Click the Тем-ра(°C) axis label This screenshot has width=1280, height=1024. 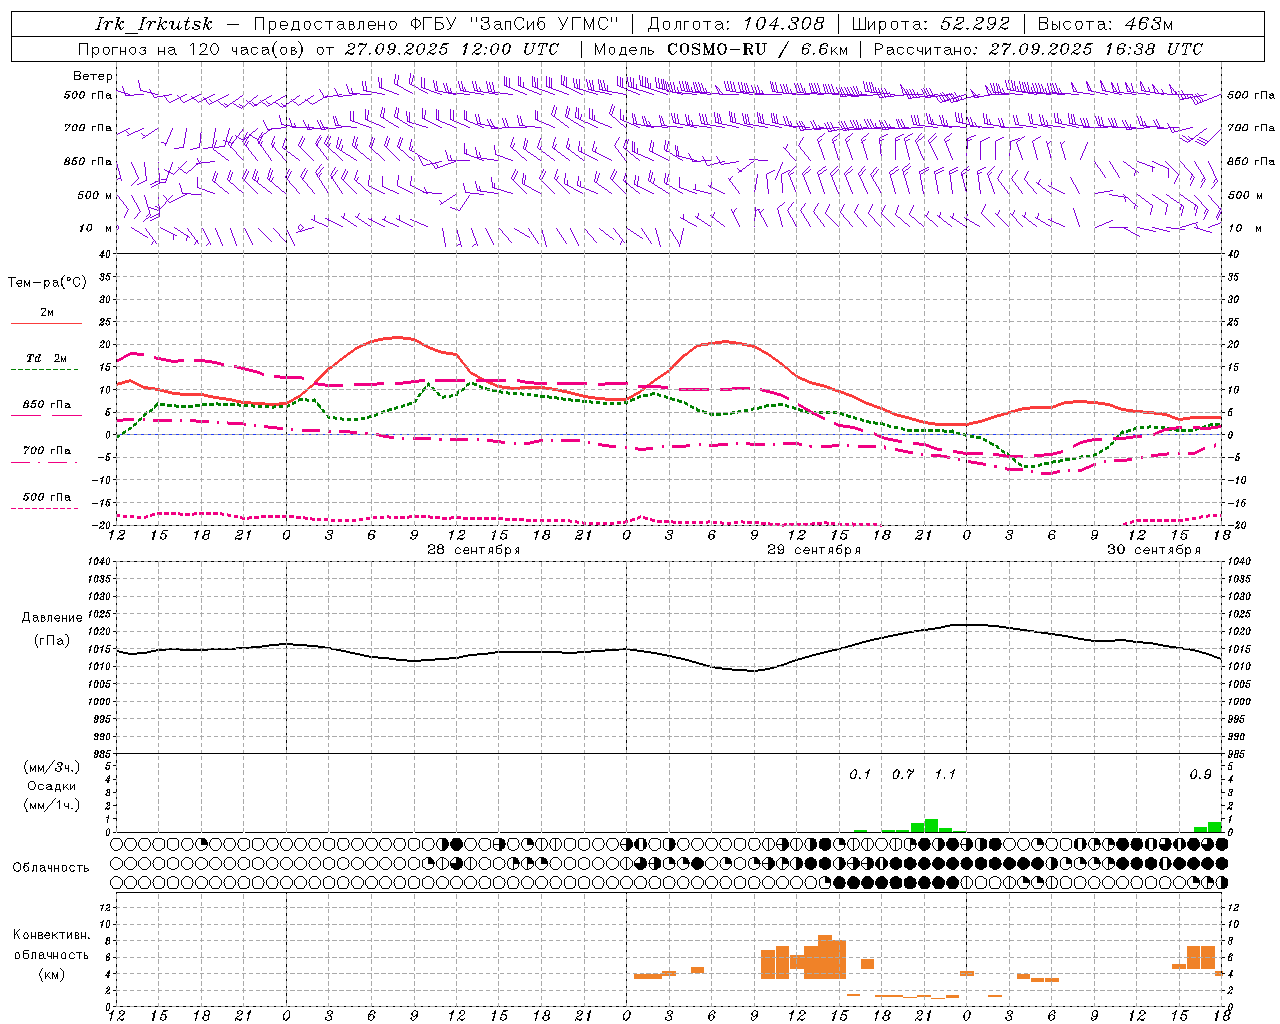(47, 283)
